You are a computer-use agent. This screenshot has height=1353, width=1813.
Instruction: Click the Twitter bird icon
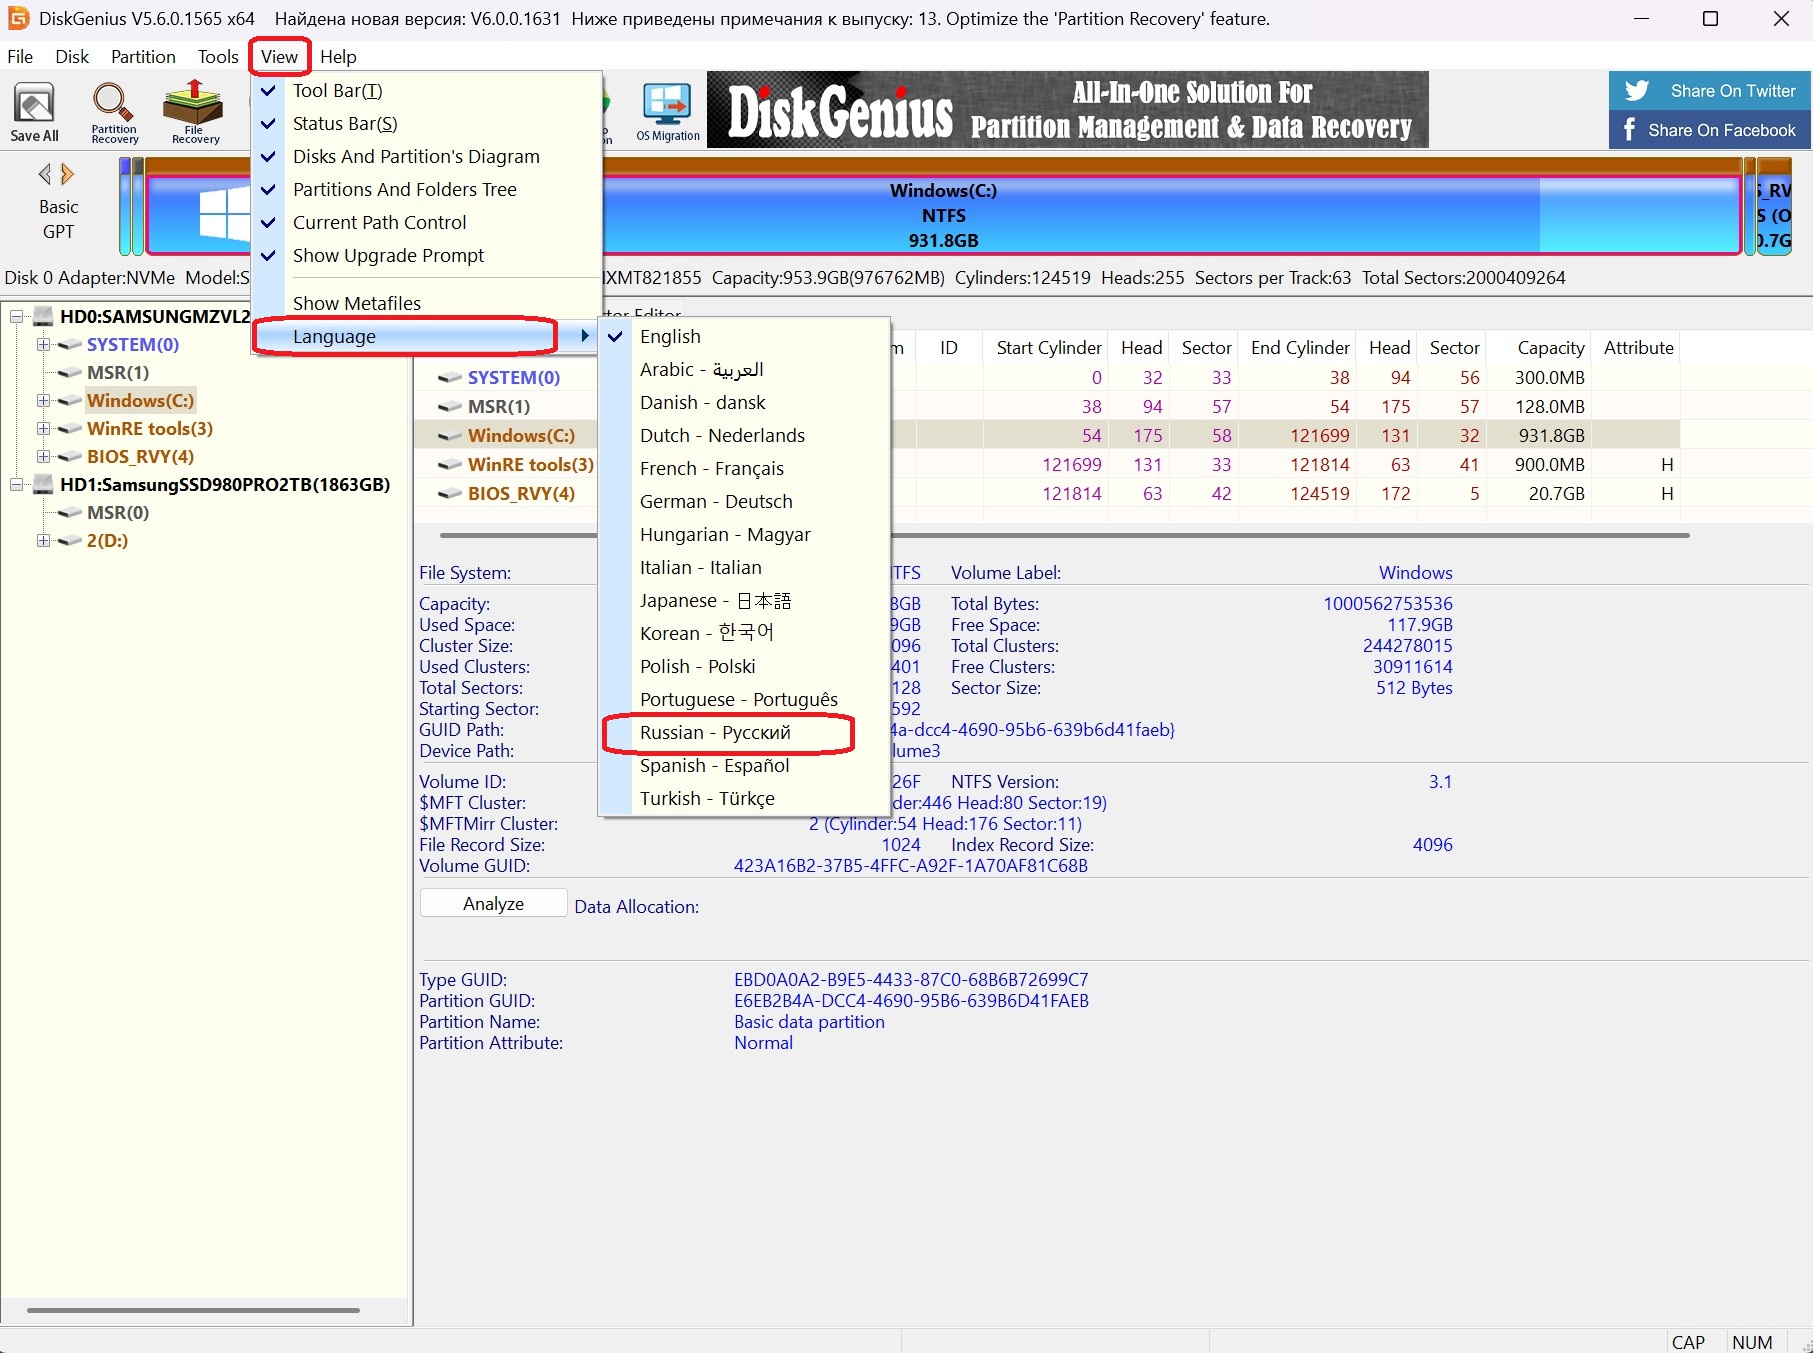point(1637,91)
